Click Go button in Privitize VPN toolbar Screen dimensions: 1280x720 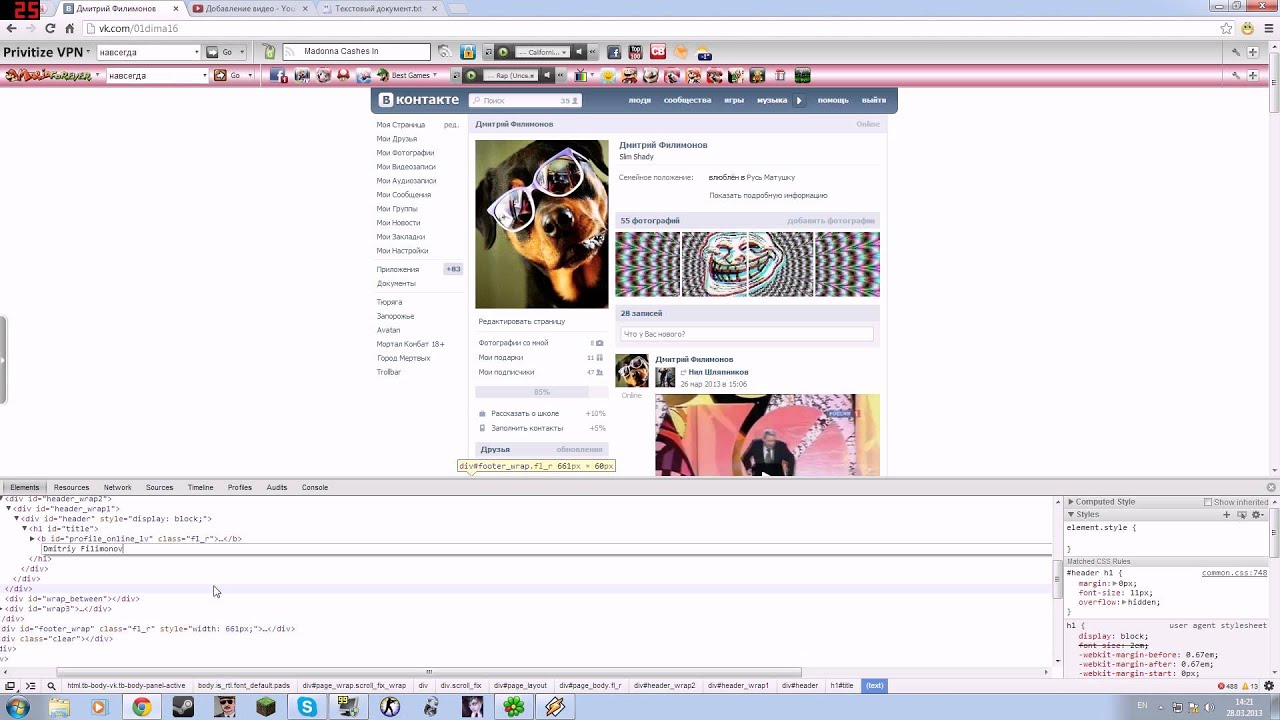221,52
